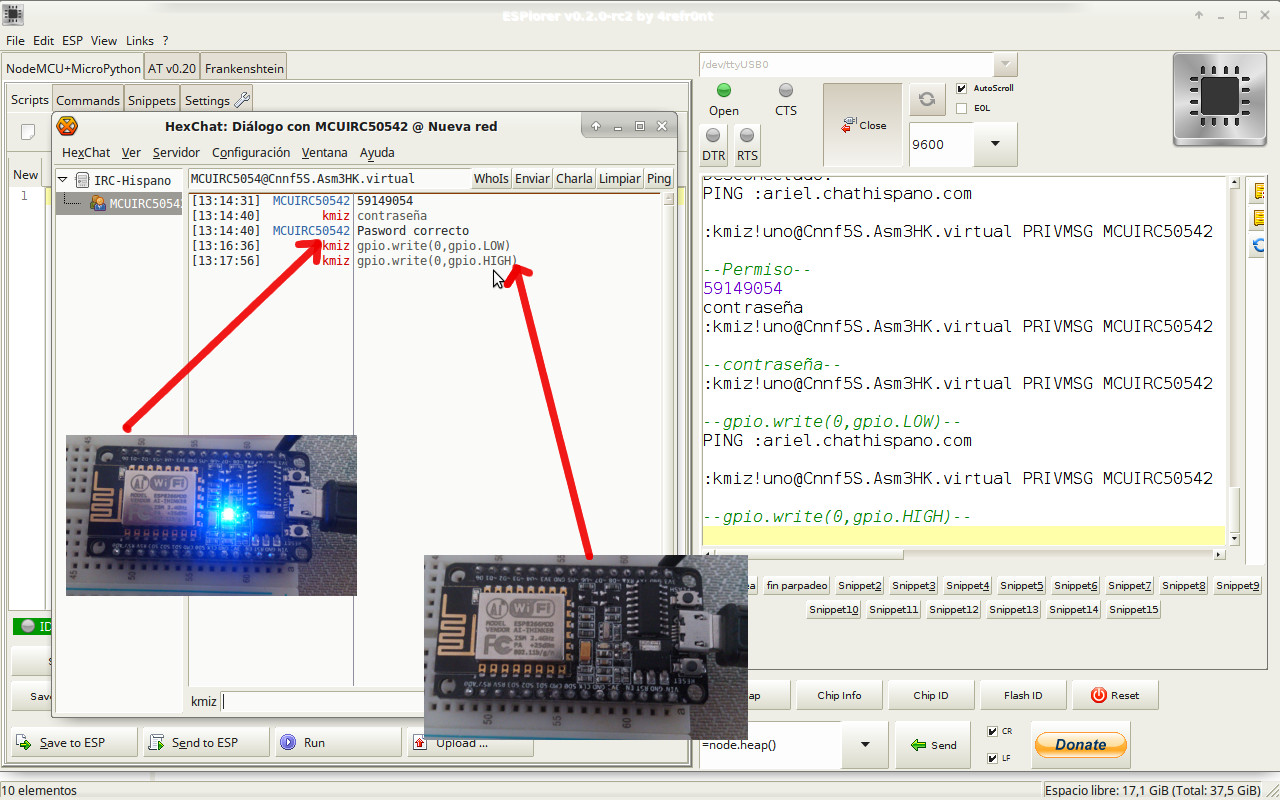Toggle the DTR button
Viewport: 1280px width, 800px height.
tap(713, 145)
